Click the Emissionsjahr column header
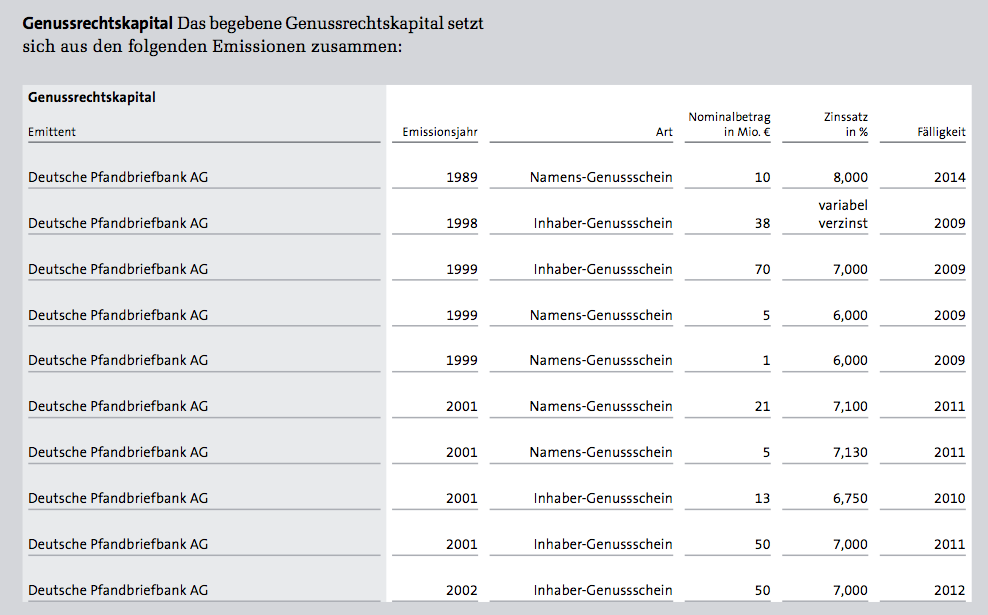 [439, 132]
